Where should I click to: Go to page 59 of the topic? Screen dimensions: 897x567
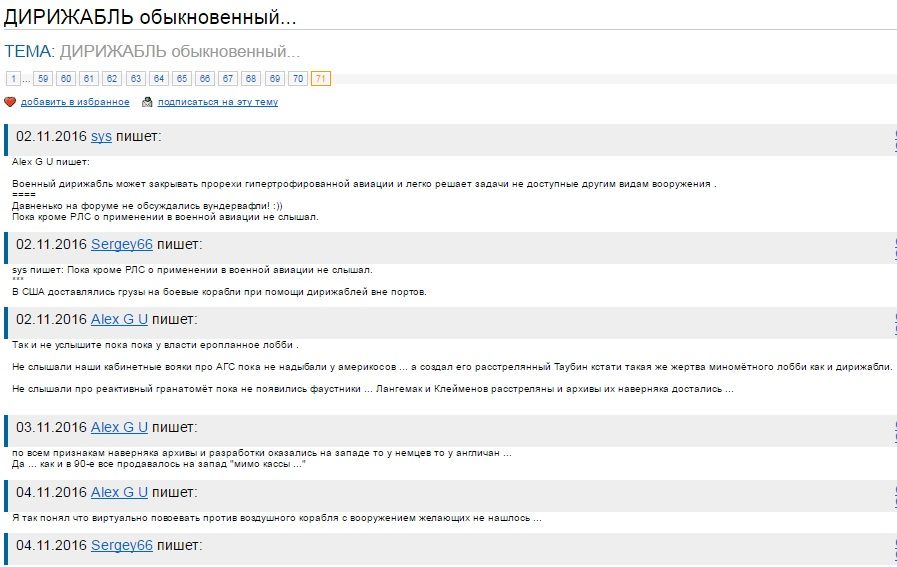click(x=43, y=78)
